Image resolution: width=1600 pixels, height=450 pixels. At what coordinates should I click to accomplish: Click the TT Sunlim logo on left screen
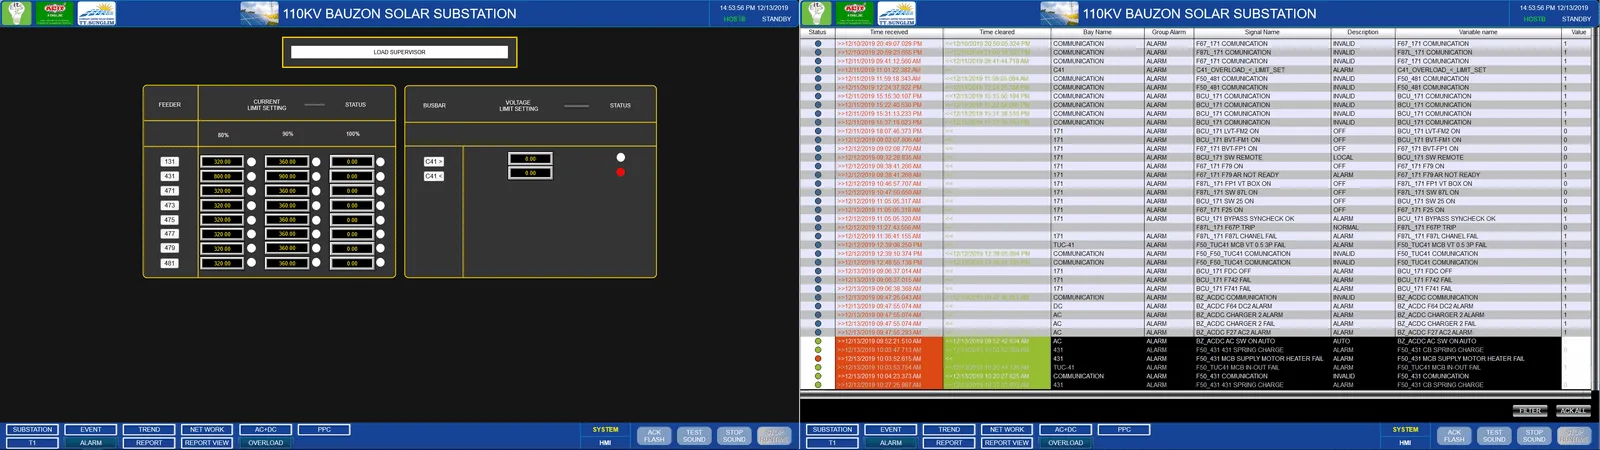[97, 13]
